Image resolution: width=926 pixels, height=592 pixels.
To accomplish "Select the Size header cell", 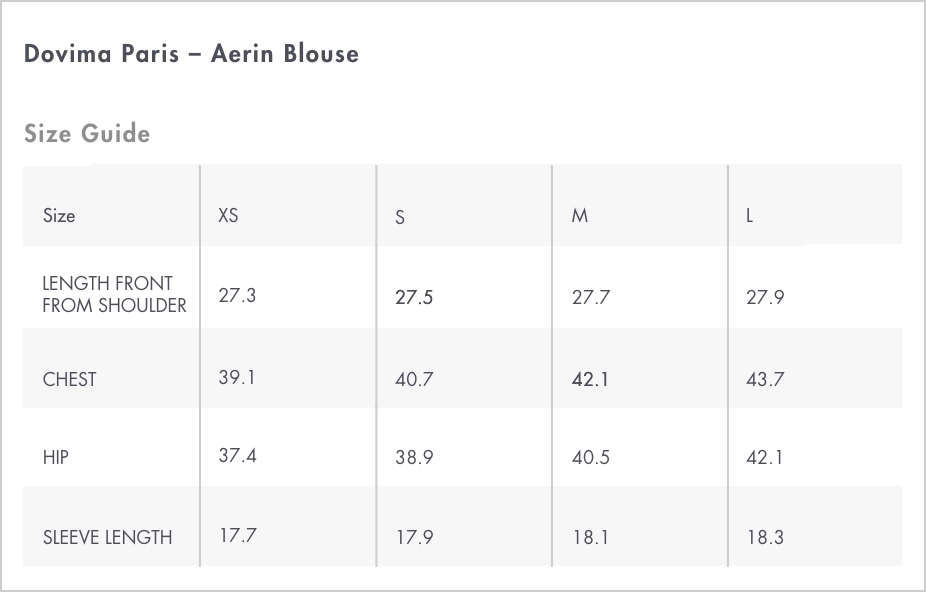I will (x=59, y=216).
